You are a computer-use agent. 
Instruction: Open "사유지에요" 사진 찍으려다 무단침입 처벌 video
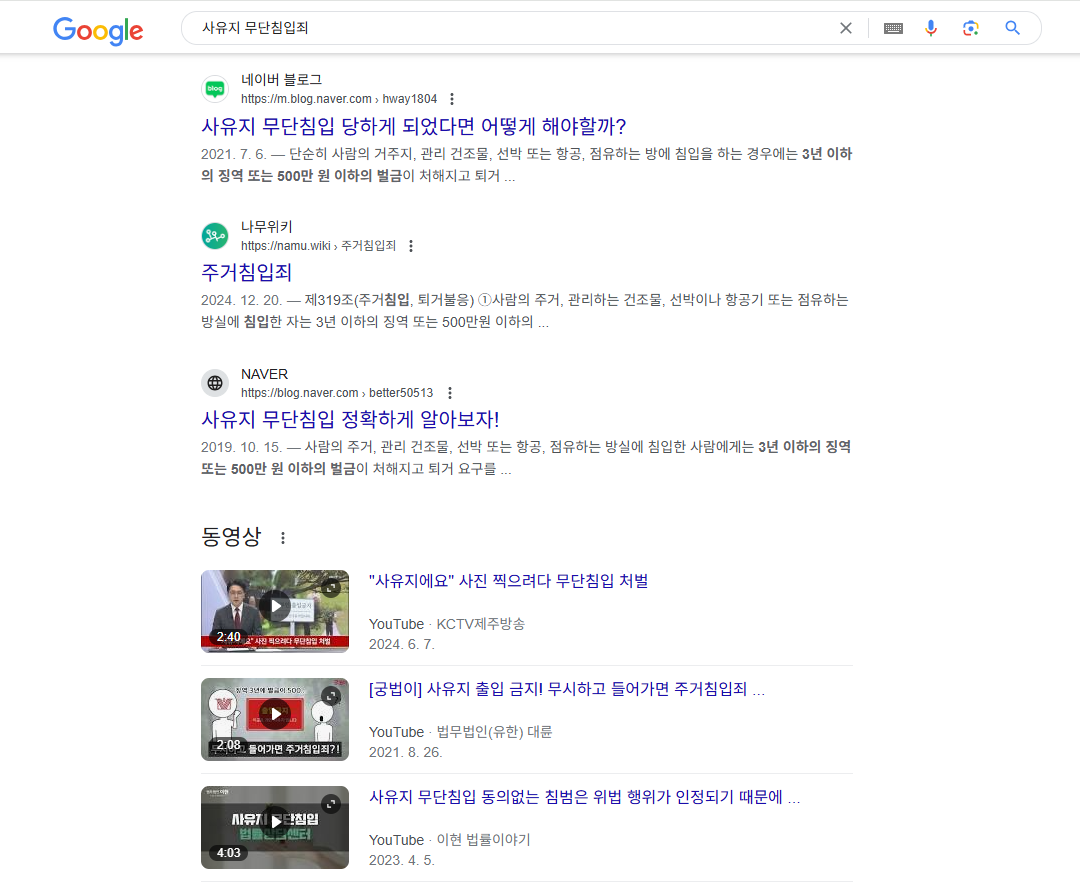508,581
